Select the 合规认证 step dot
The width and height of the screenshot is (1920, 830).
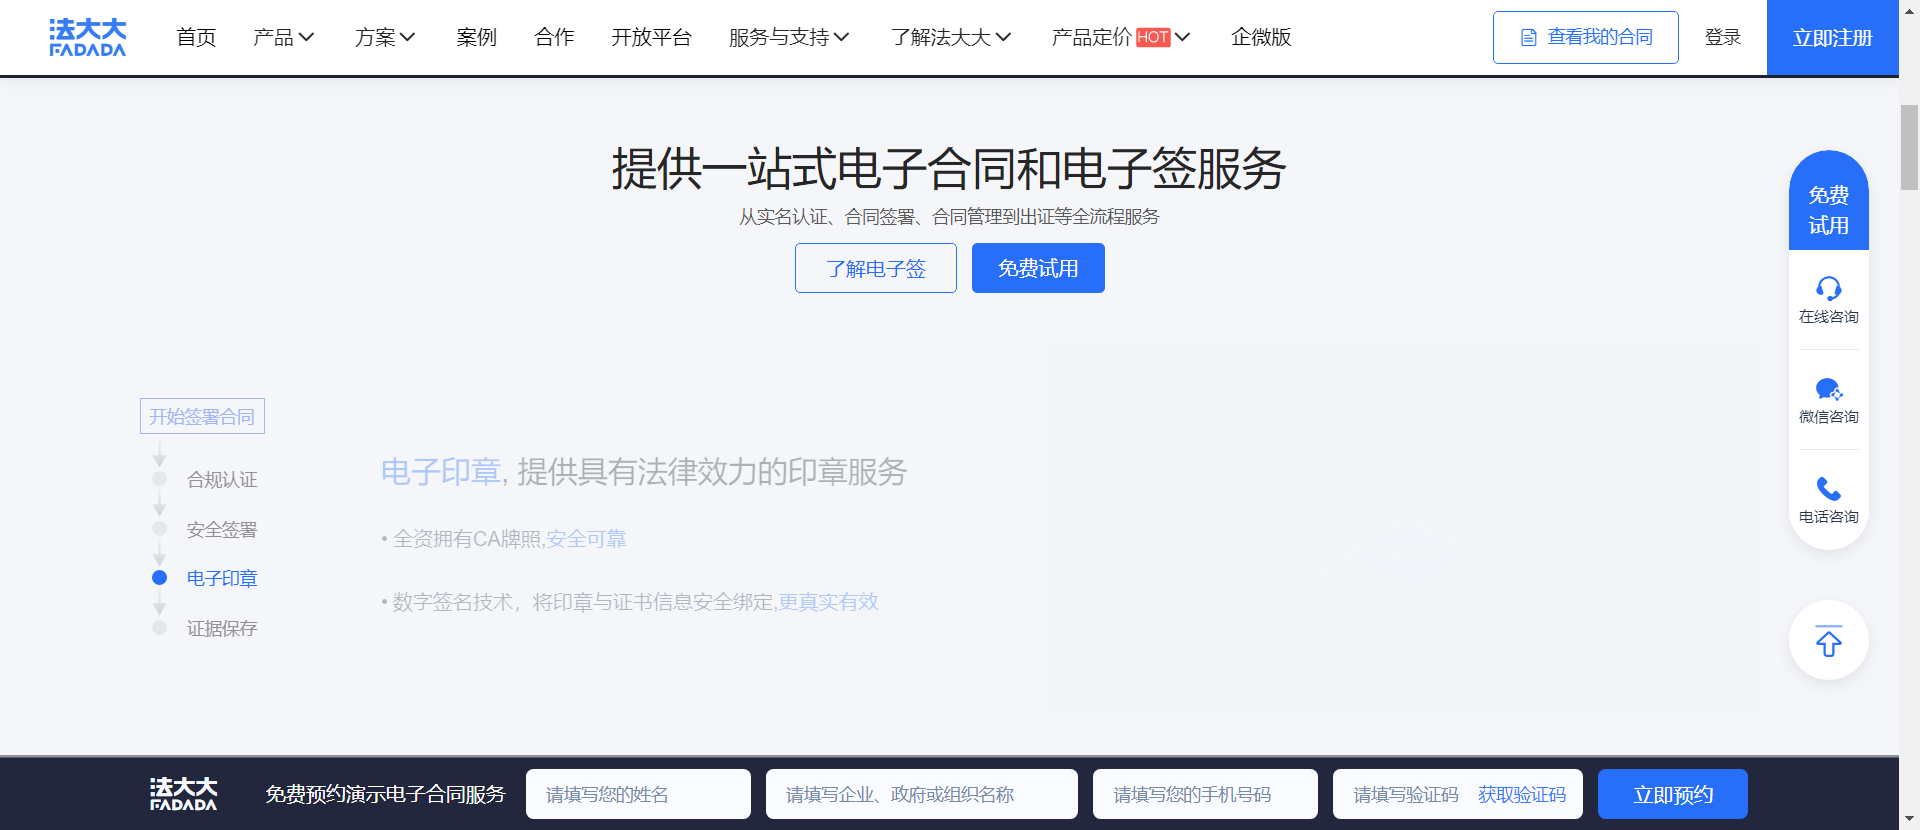click(x=159, y=478)
